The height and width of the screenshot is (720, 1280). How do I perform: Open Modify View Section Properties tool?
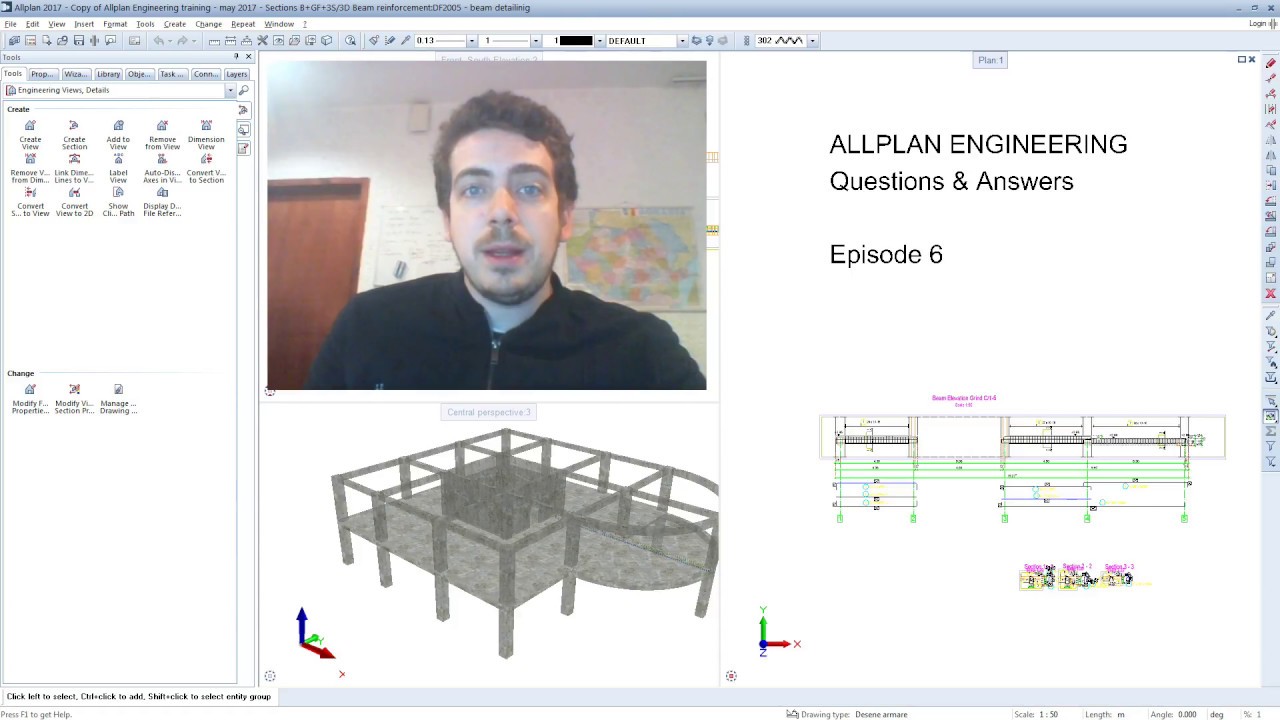pos(74,399)
